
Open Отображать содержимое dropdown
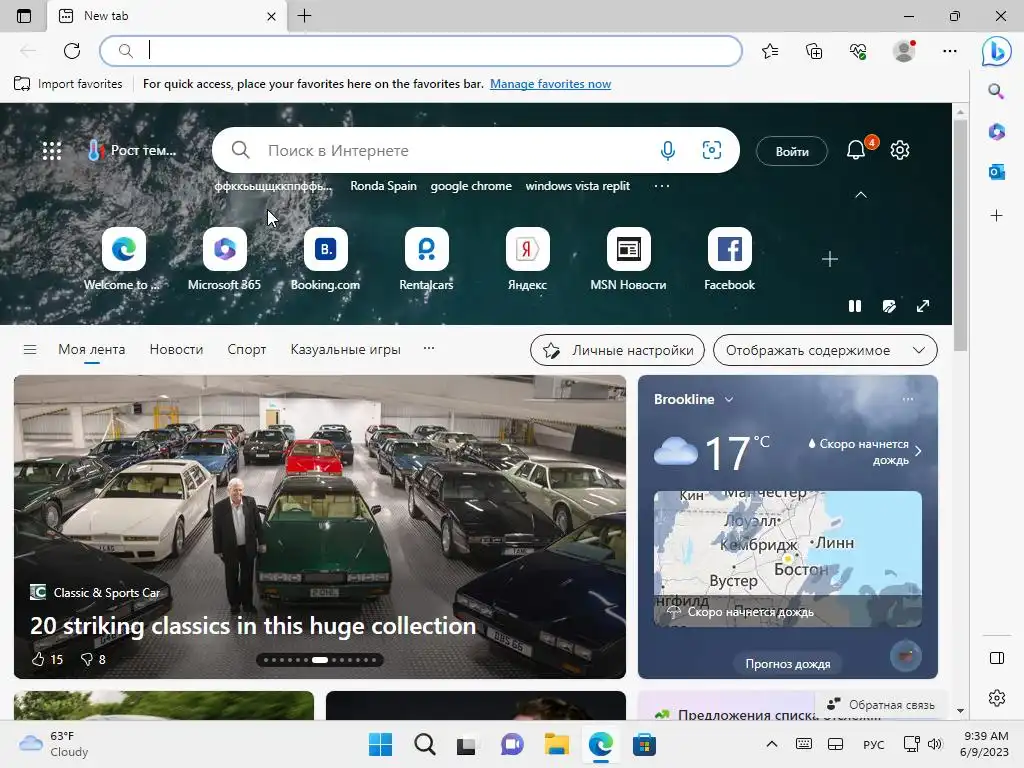(x=825, y=350)
